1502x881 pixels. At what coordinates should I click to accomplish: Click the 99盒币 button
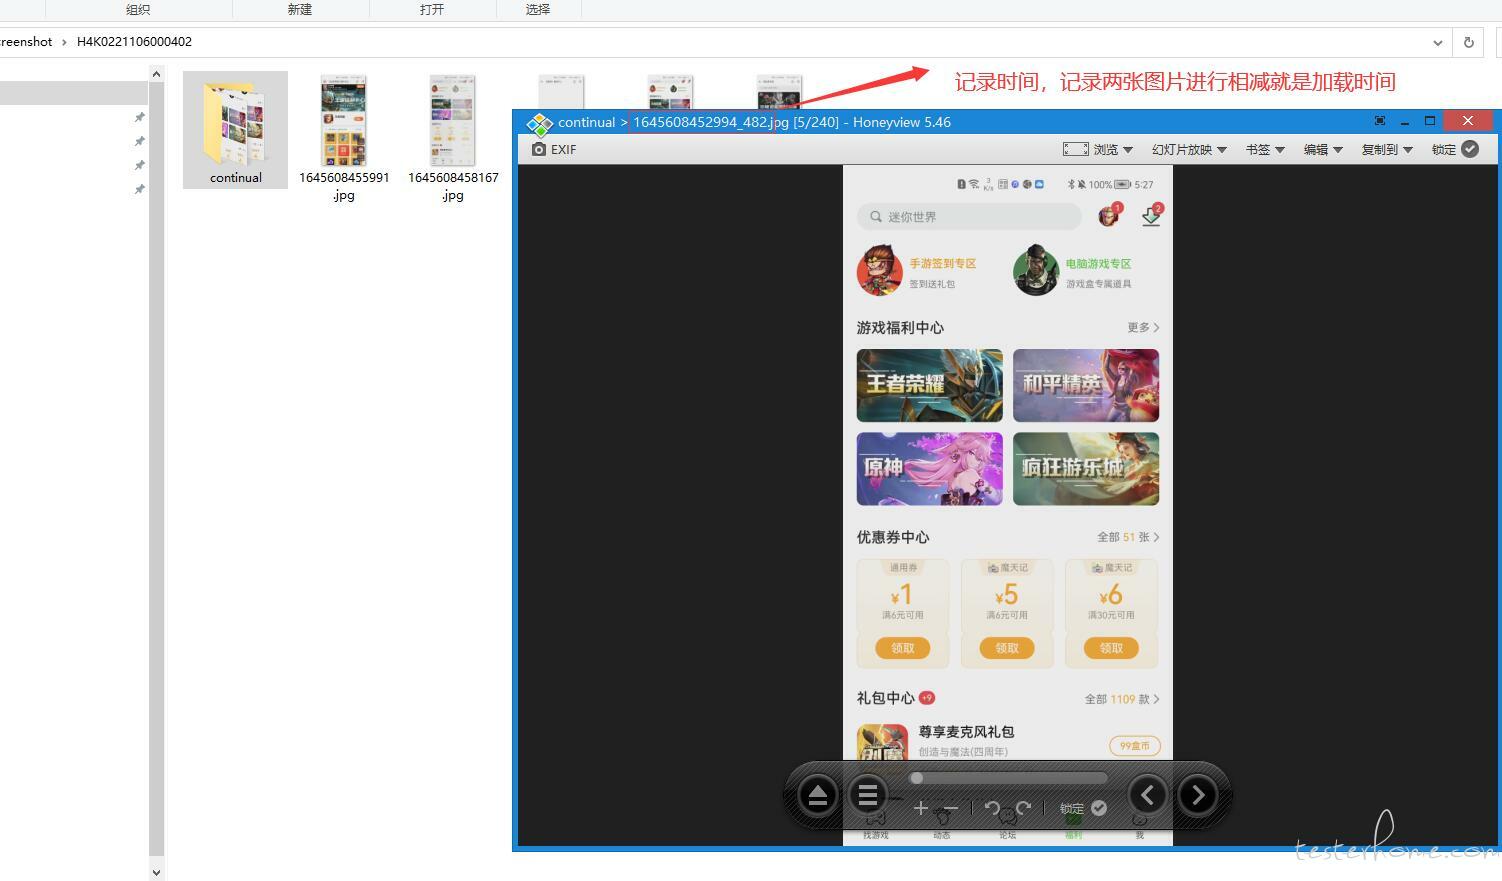click(1135, 746)
